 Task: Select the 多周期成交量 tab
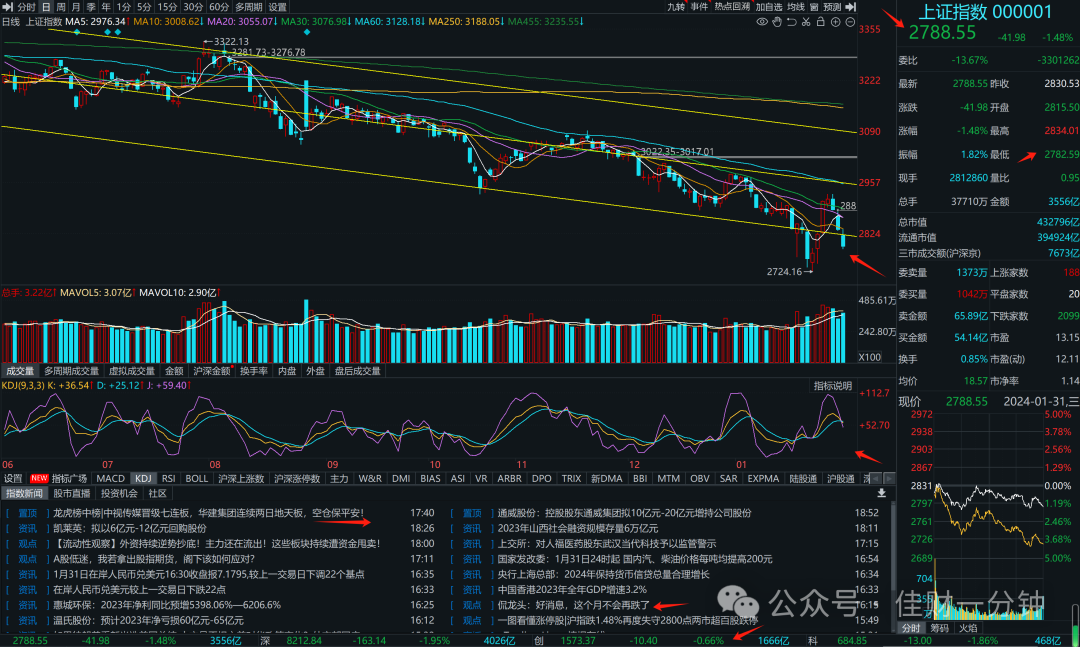pos(71,371)
